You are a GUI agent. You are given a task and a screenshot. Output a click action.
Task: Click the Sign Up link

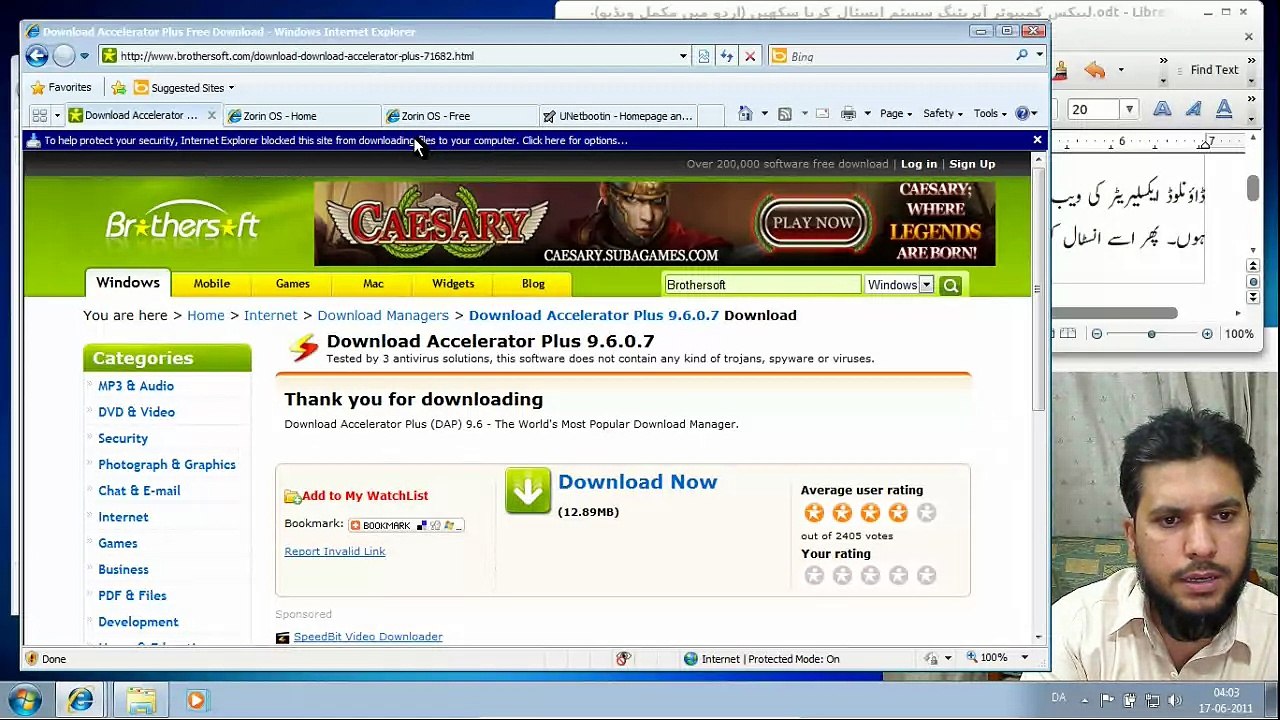pyautogui.click(x=972, y=164)
